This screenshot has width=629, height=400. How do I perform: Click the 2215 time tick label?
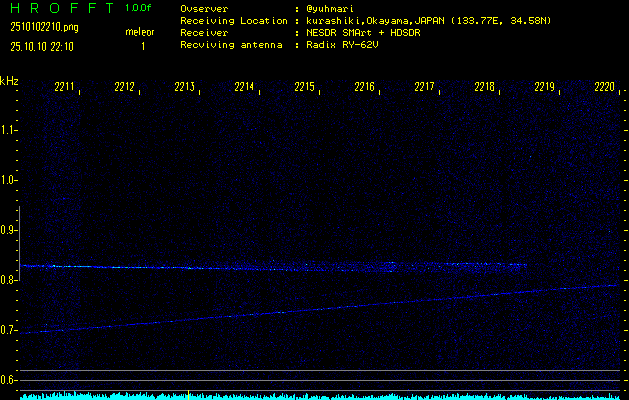click(304, 88)
